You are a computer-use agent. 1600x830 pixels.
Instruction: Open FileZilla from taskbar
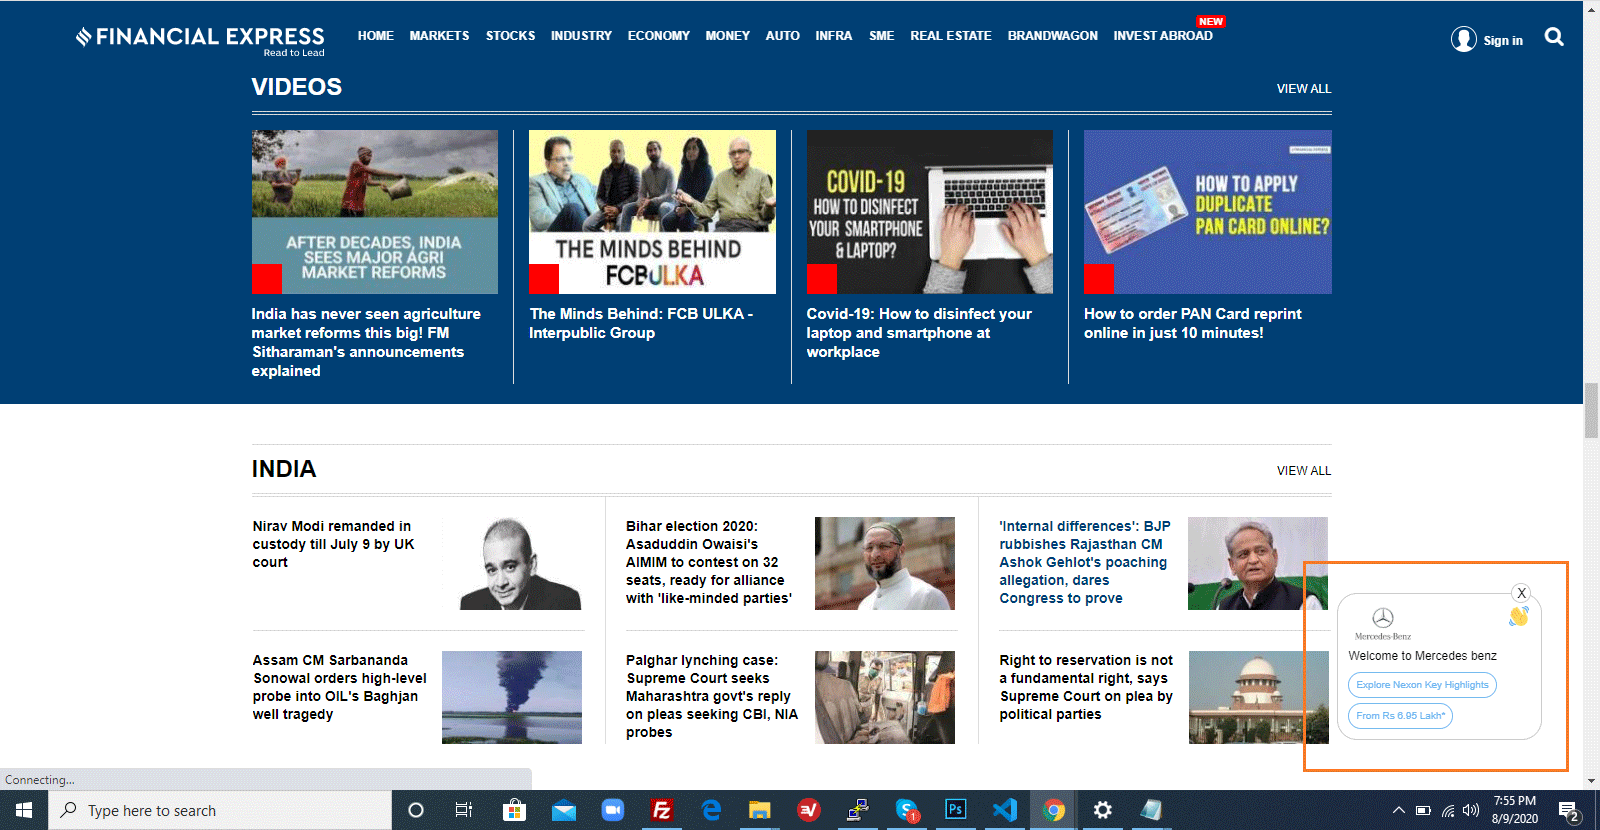[x=661, y=810]
